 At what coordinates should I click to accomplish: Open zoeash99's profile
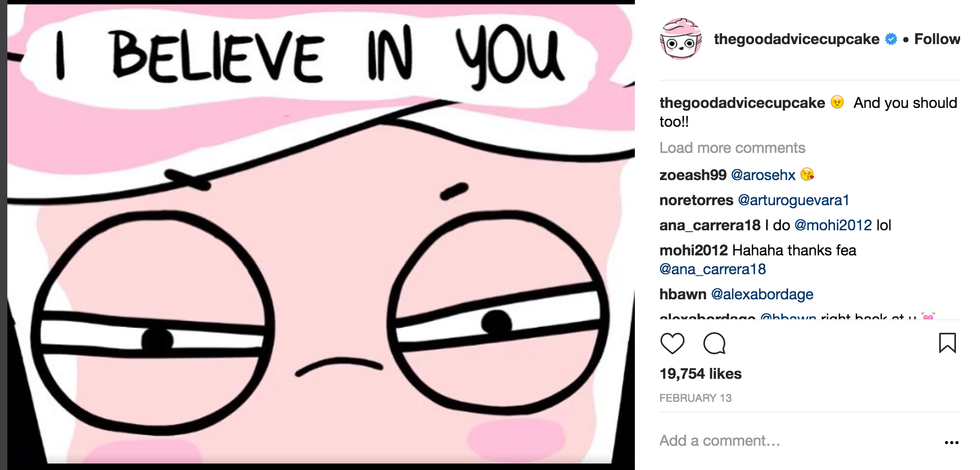click(x=692, y=175)
